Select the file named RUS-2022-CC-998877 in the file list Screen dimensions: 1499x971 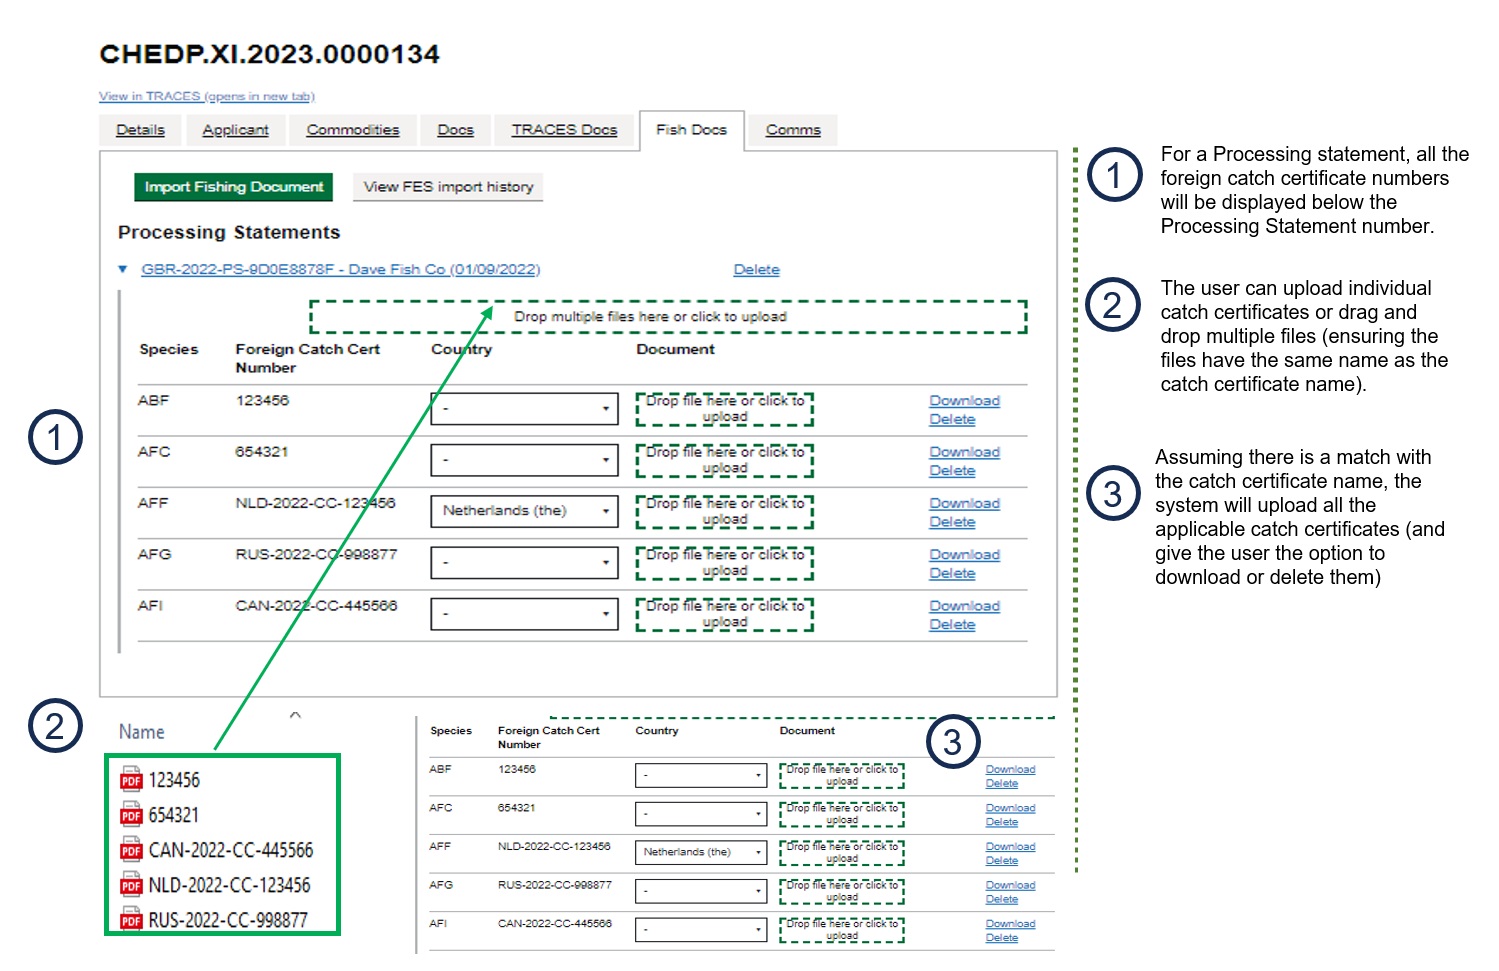[228, 920]
